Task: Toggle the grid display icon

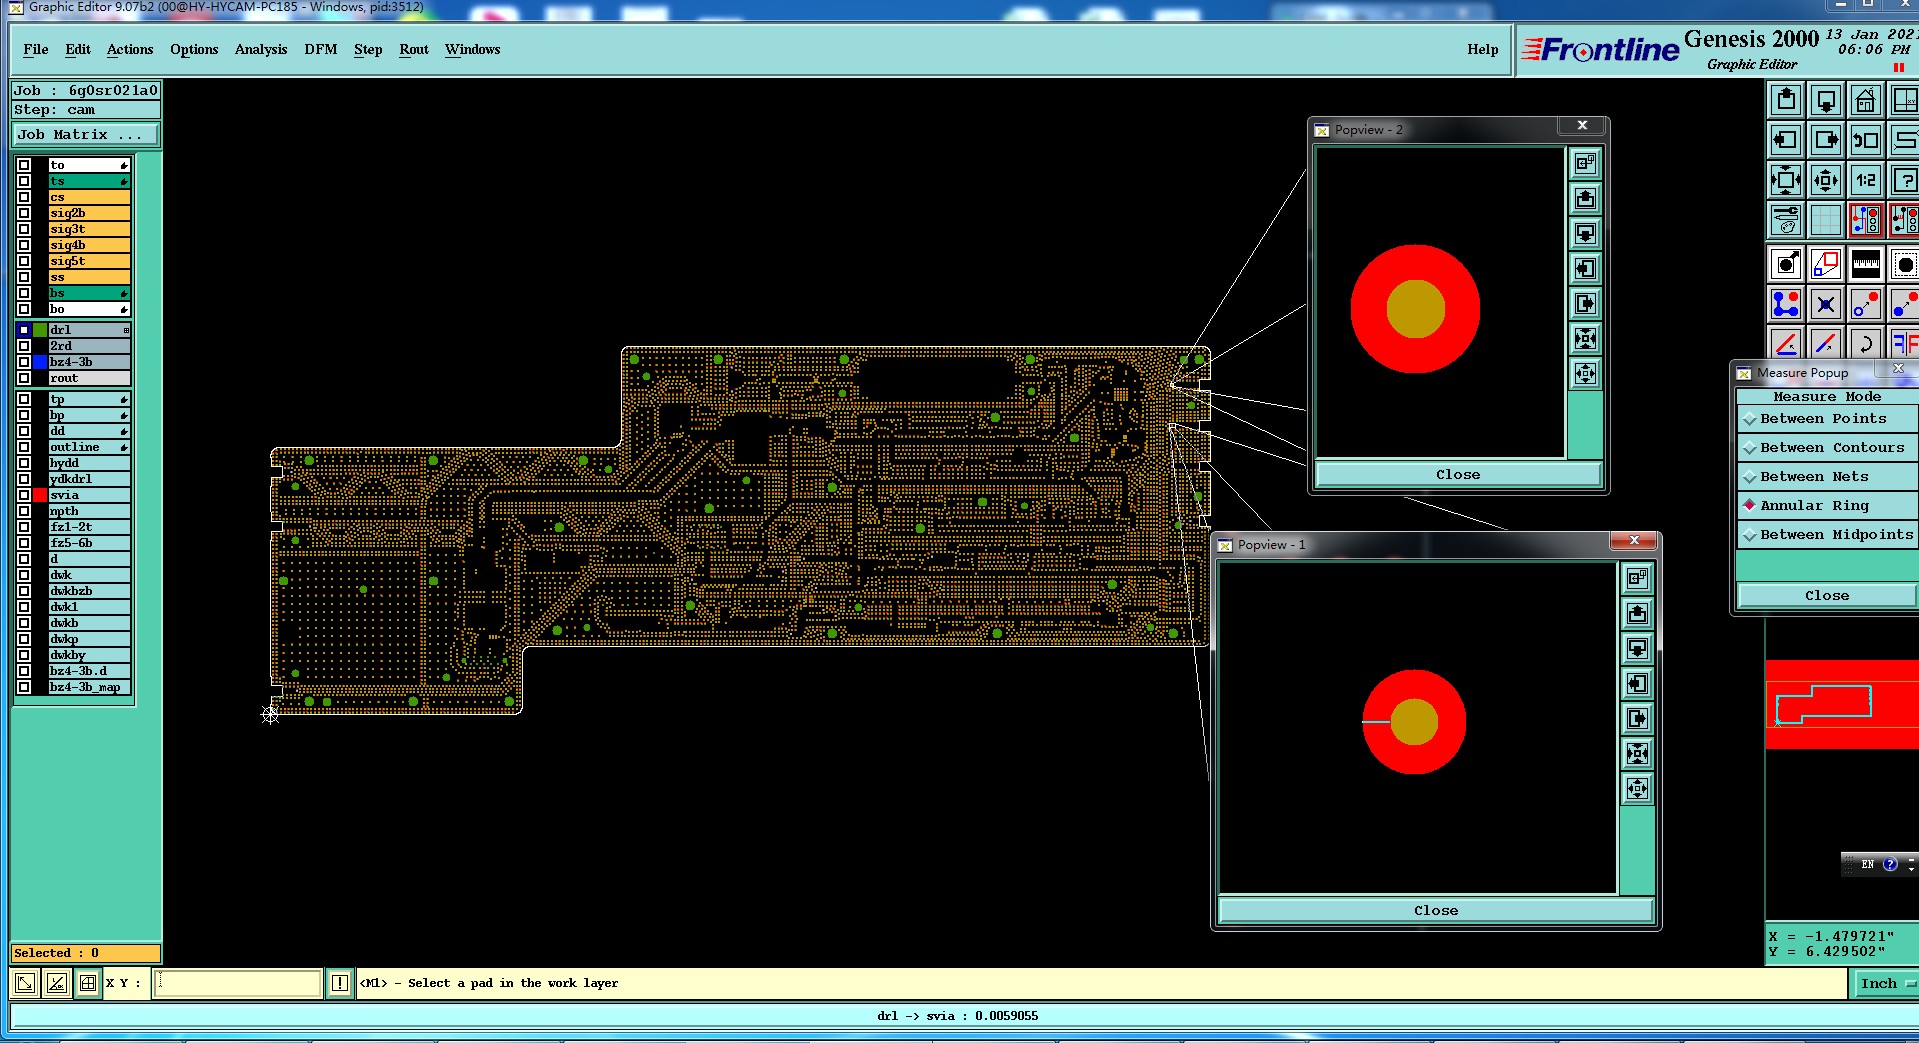Action: click(1826, 220)
